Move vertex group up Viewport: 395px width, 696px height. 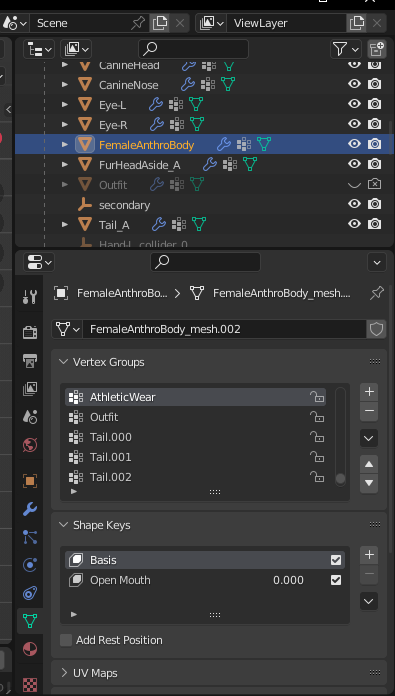pos(369,465)
